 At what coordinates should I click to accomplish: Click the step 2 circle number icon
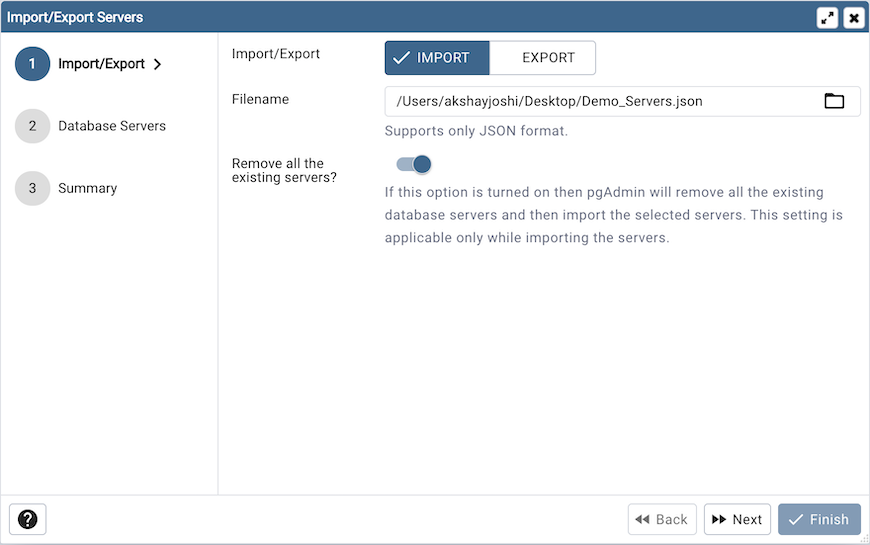[32, 126]
